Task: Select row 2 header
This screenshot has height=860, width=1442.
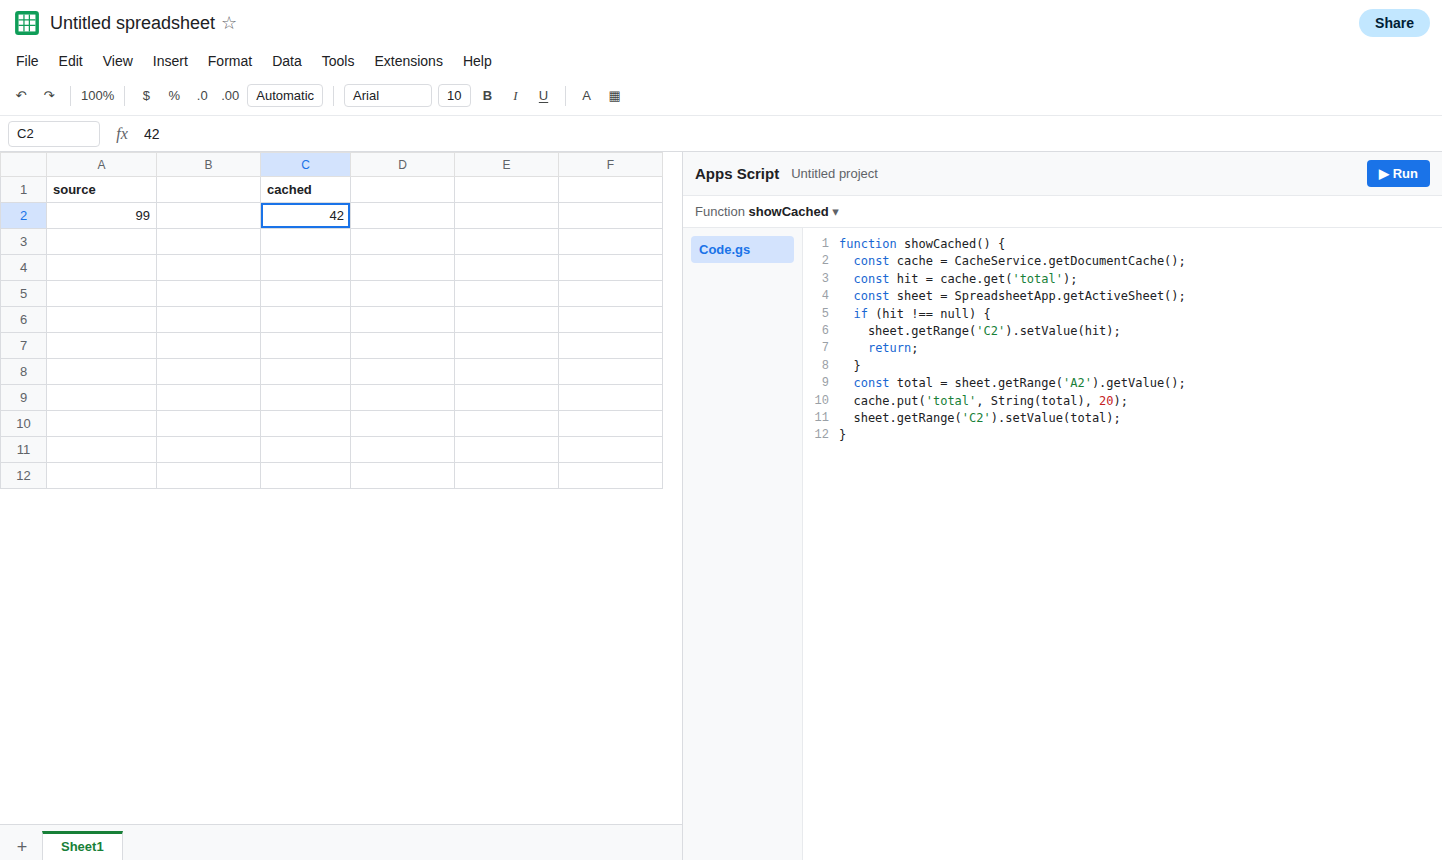Action: 24,216
